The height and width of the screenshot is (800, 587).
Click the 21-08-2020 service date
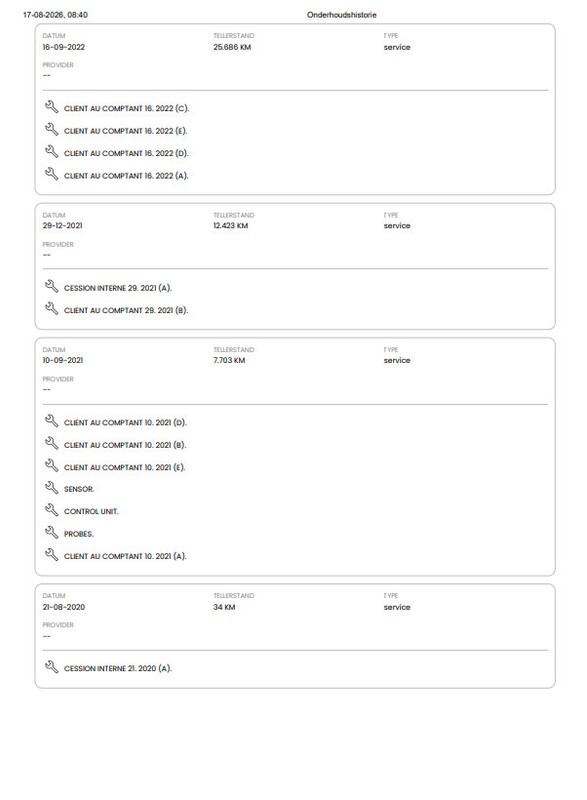click(64, 607)
